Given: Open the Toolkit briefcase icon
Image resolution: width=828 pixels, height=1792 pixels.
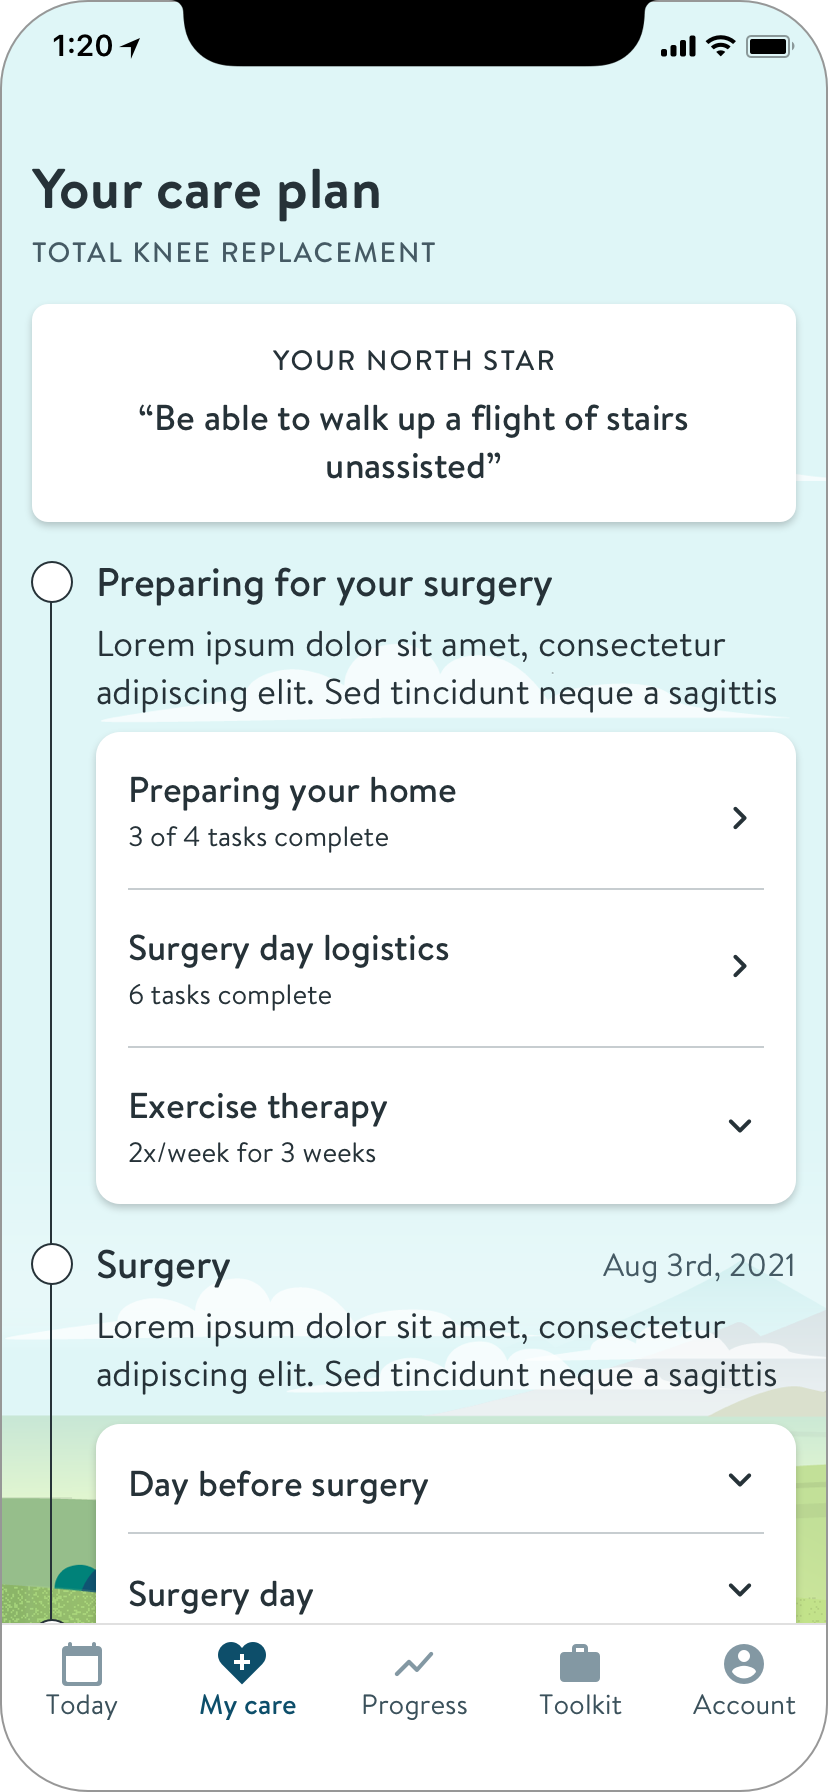Looking at the screenshot, I should point(580,1664).
